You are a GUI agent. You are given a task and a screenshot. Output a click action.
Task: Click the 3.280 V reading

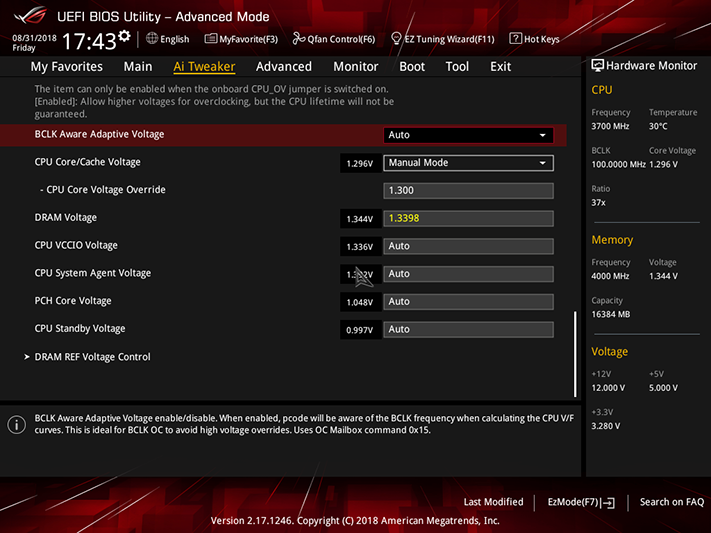point(605,426)
